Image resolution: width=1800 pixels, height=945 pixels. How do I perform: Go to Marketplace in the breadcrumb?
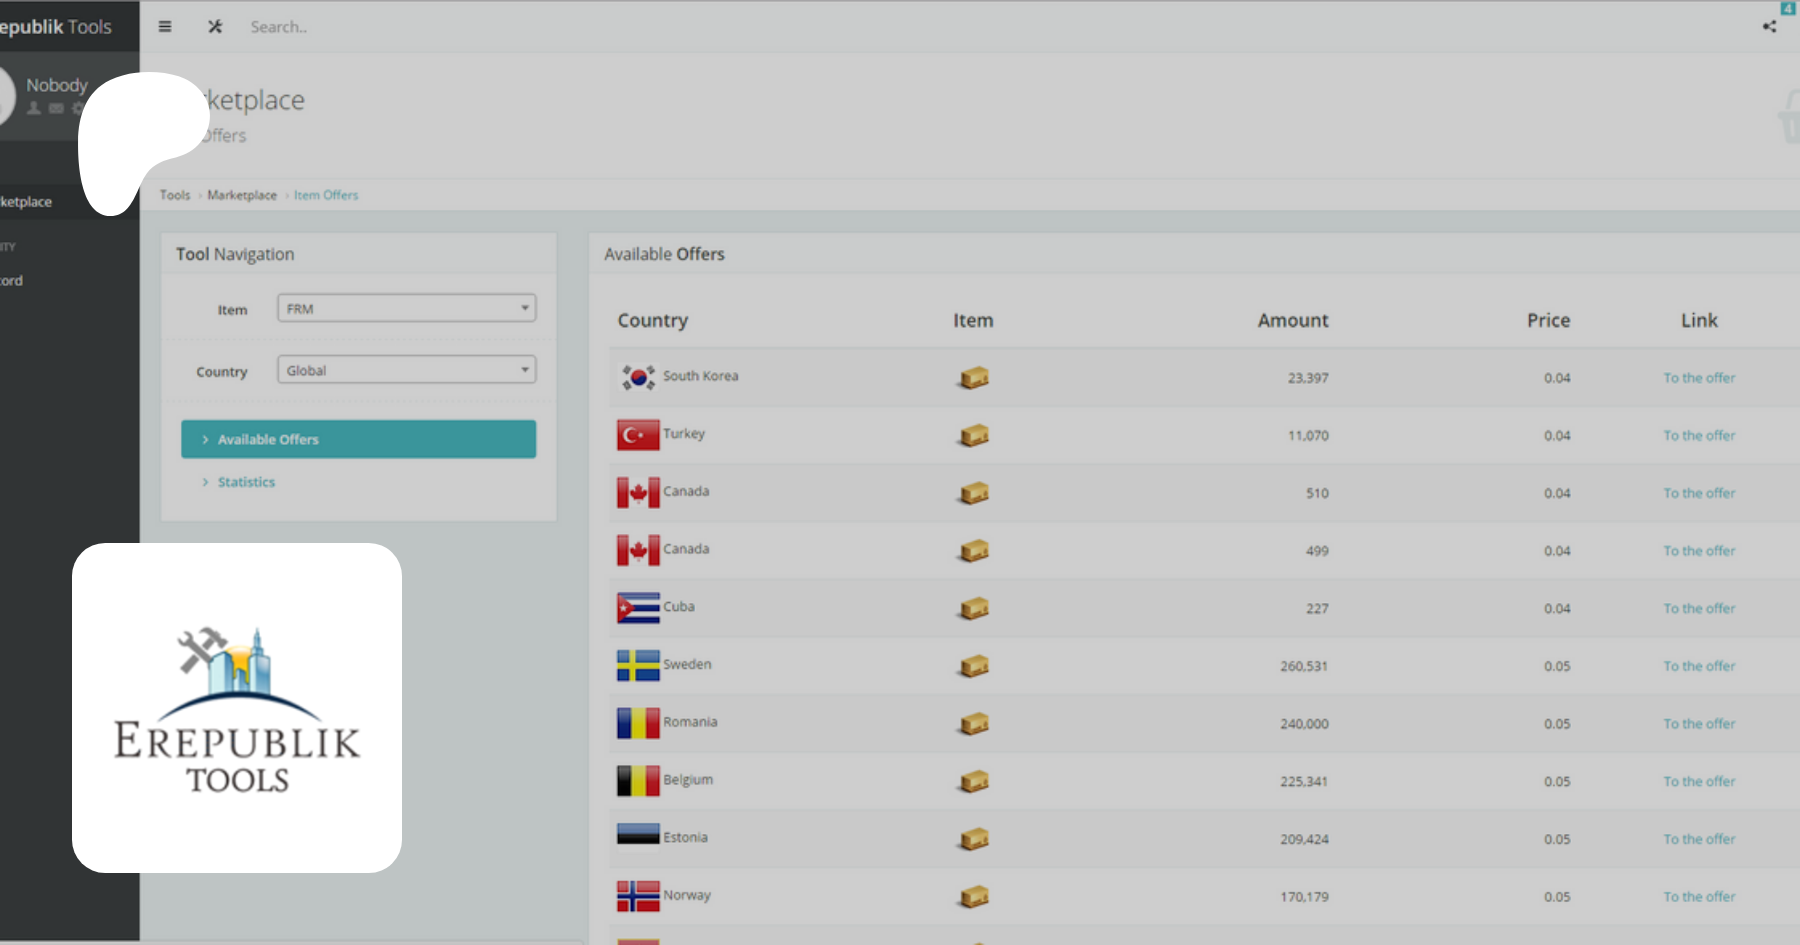coord(242,195)
